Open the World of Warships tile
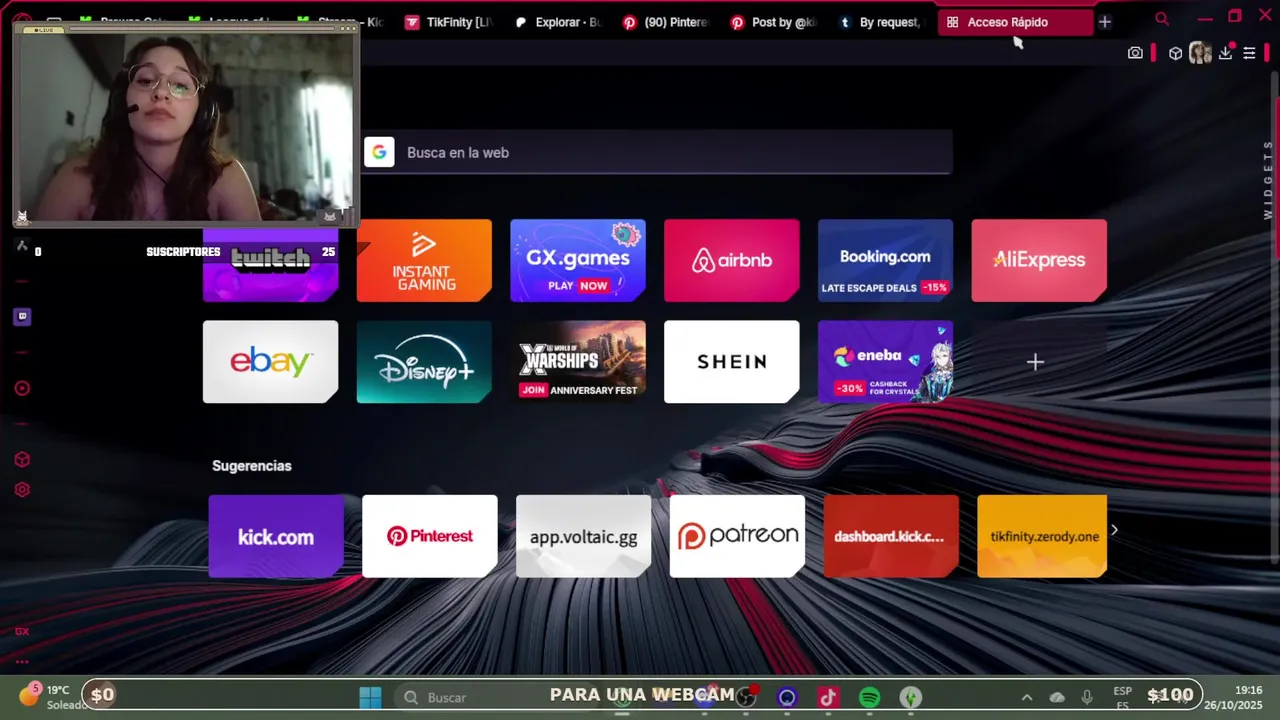The height and width of the screenshot is (720, 1280). pyautogui.click(x=578, y=362)
